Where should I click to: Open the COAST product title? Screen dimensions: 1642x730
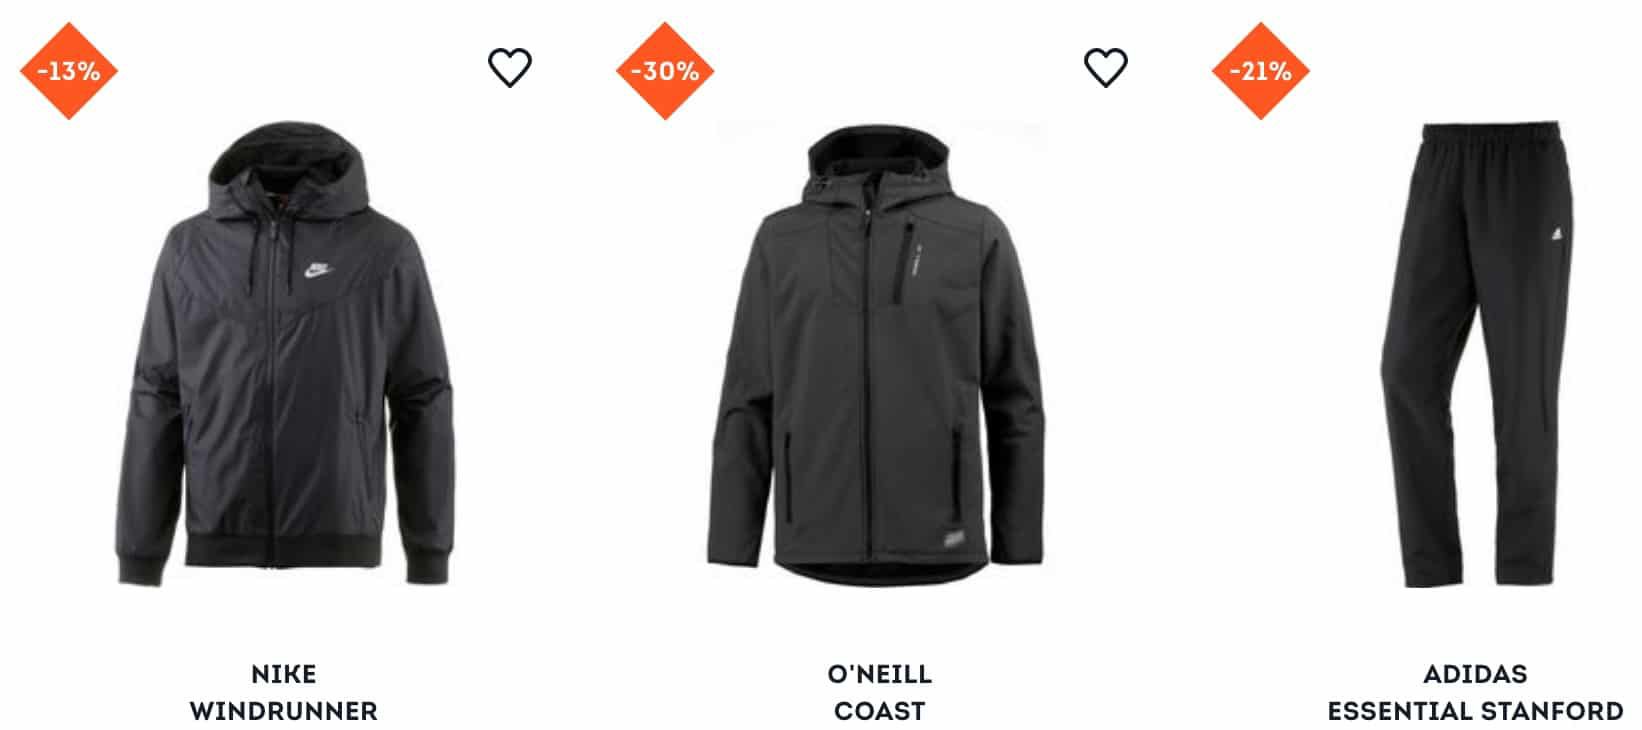coord(880,712)
